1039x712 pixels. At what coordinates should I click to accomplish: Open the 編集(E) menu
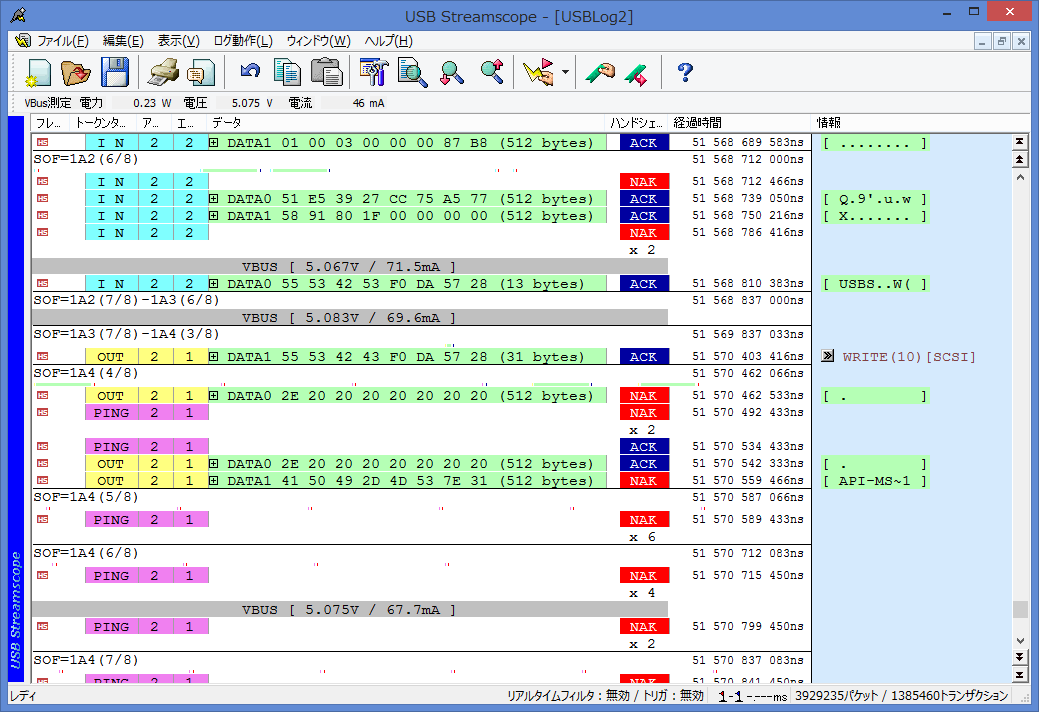click(123, 41)
